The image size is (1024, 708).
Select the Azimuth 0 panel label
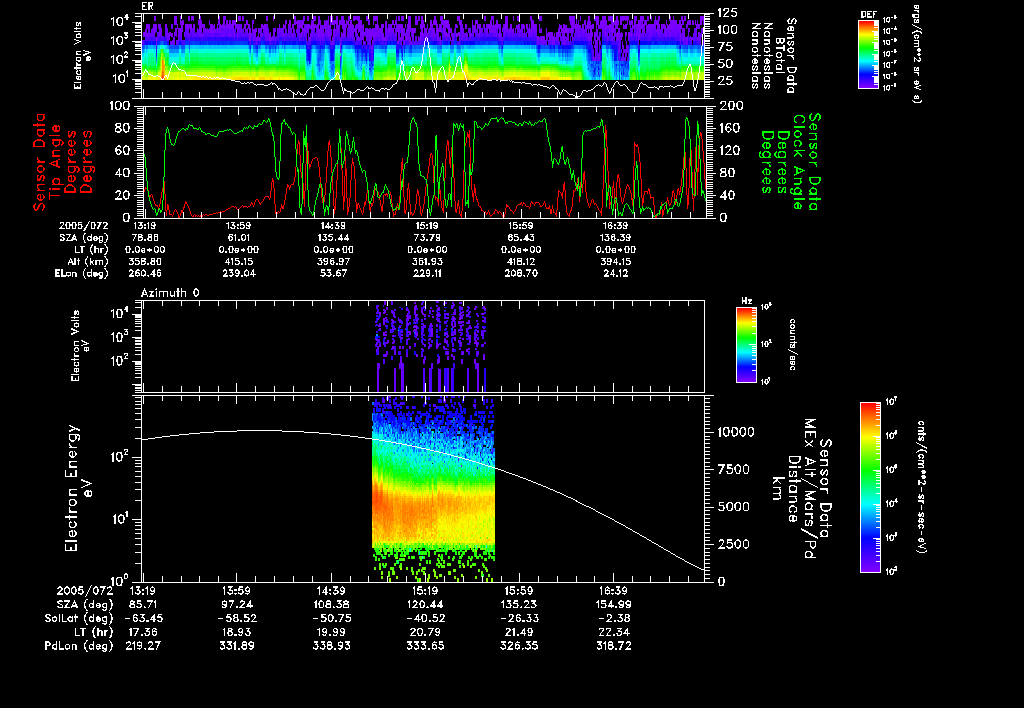point(168,292)
